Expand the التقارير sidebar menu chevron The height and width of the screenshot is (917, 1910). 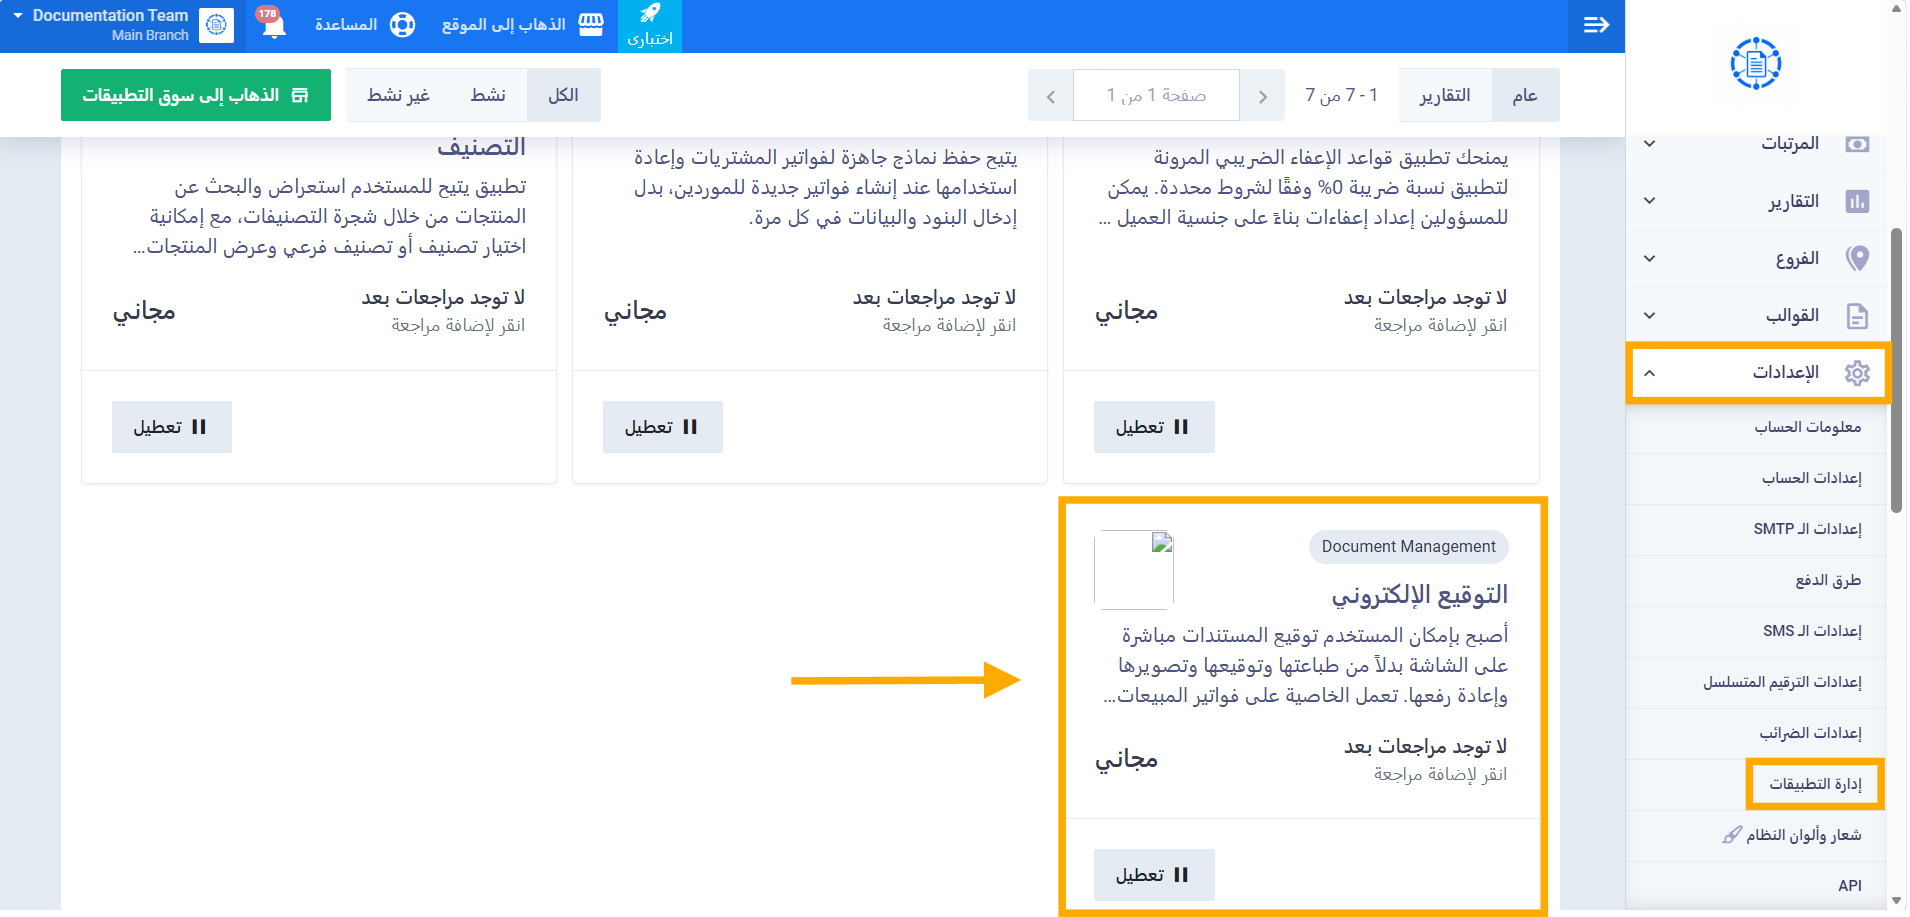click(1650, 201)
